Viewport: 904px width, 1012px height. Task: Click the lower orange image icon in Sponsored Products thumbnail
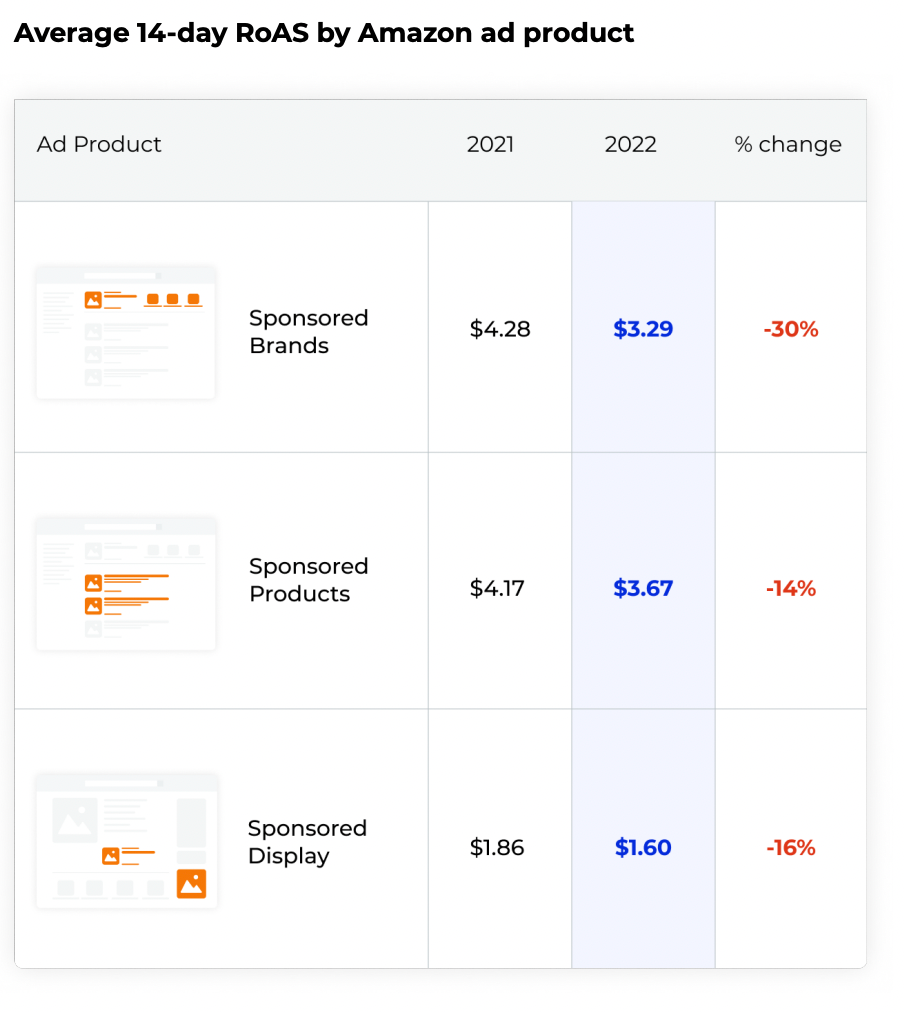[94, 605]
